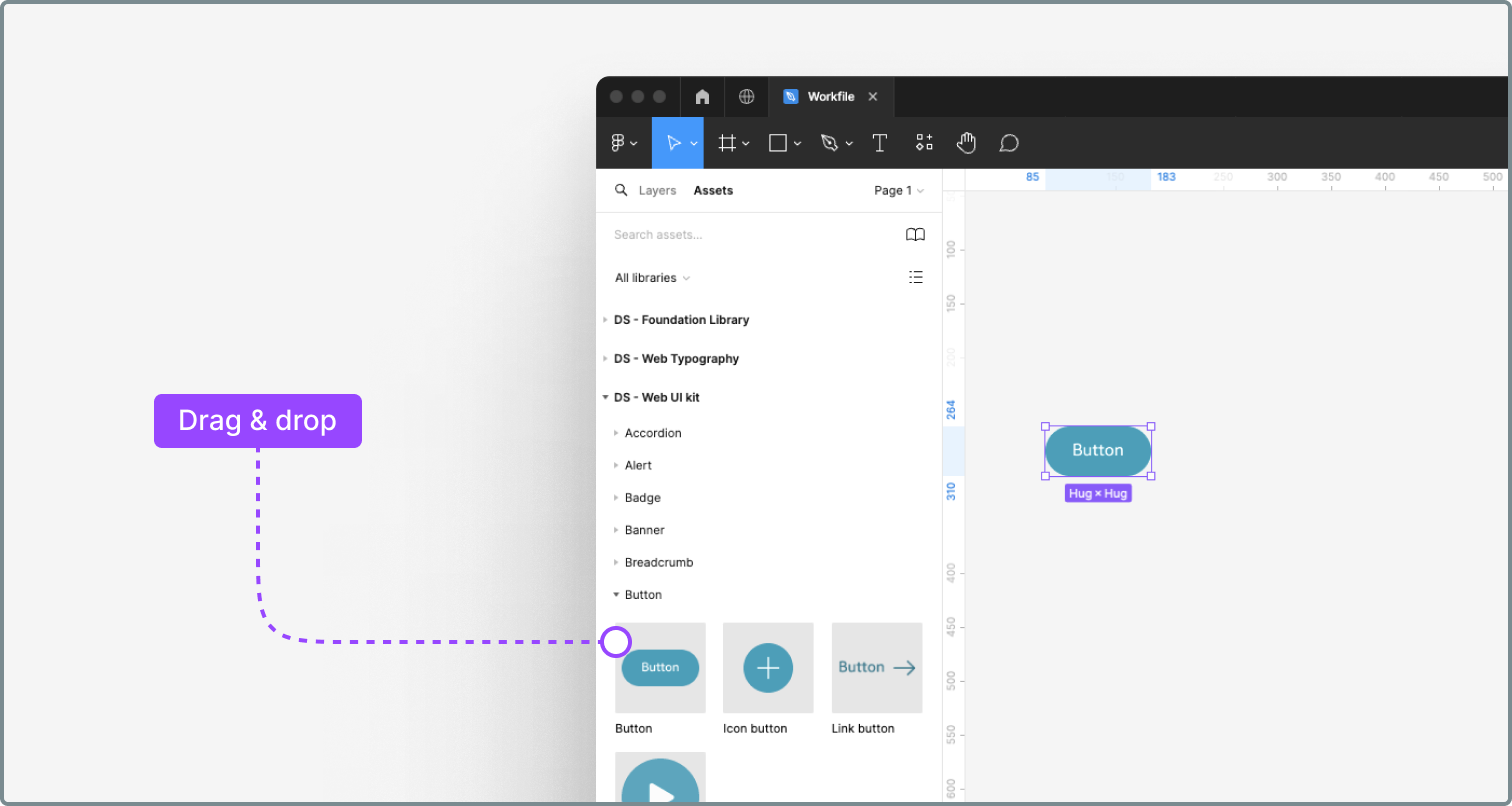
Task: Switch assets to list view
Action: pos(916,277)
